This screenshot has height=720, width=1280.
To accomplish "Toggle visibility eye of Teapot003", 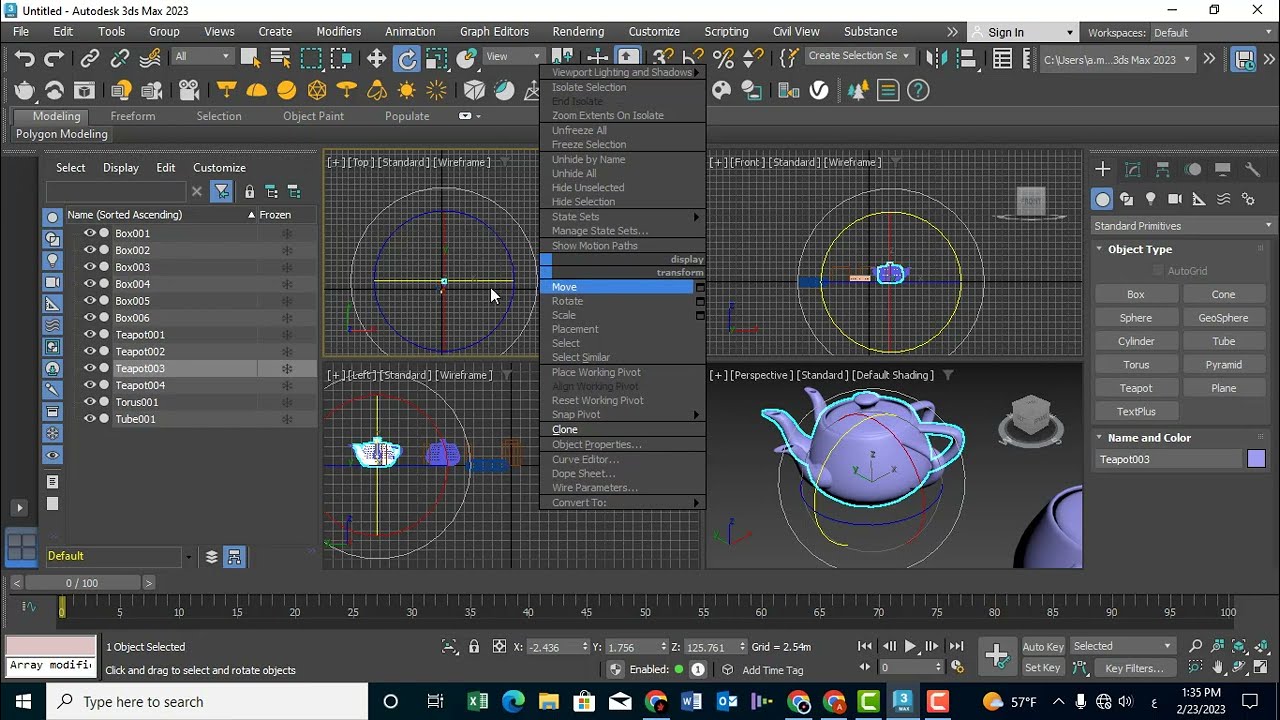I will pyautogui.click(x=89, y=368).
